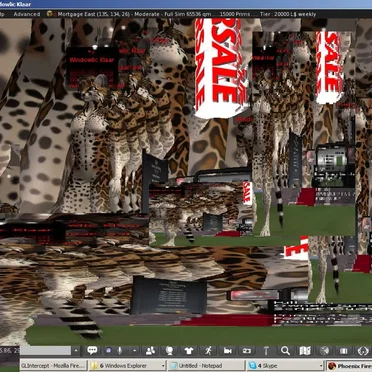Click the rightmost bottom toolbar icon
This screenshot has width=372, height=372.
pyautogui.click(x=363, y=351)
